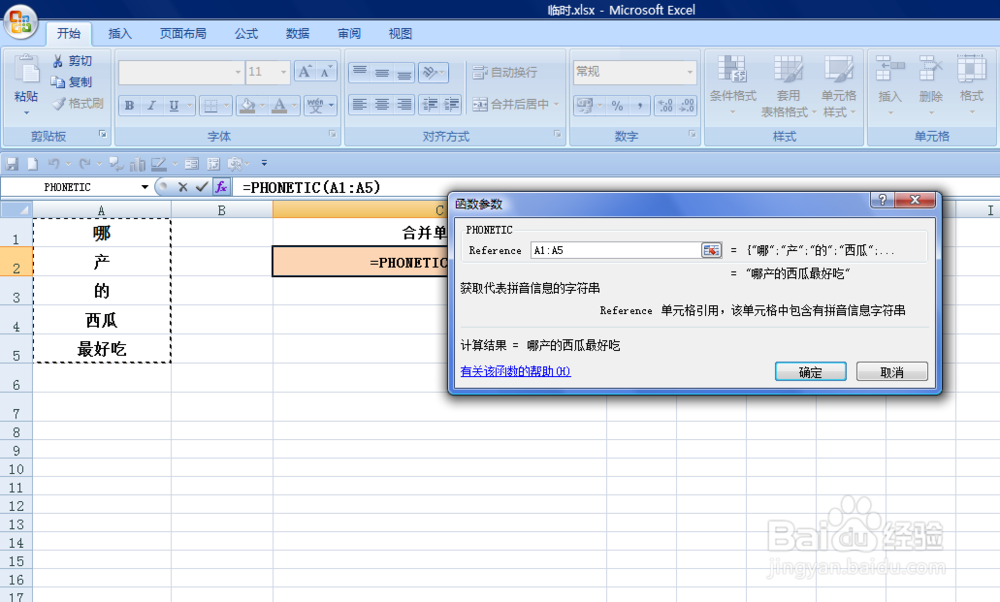This screenshot has width=1000, height=602.
Task: Copy using the 复制 icon
Action: click(72, 82)
